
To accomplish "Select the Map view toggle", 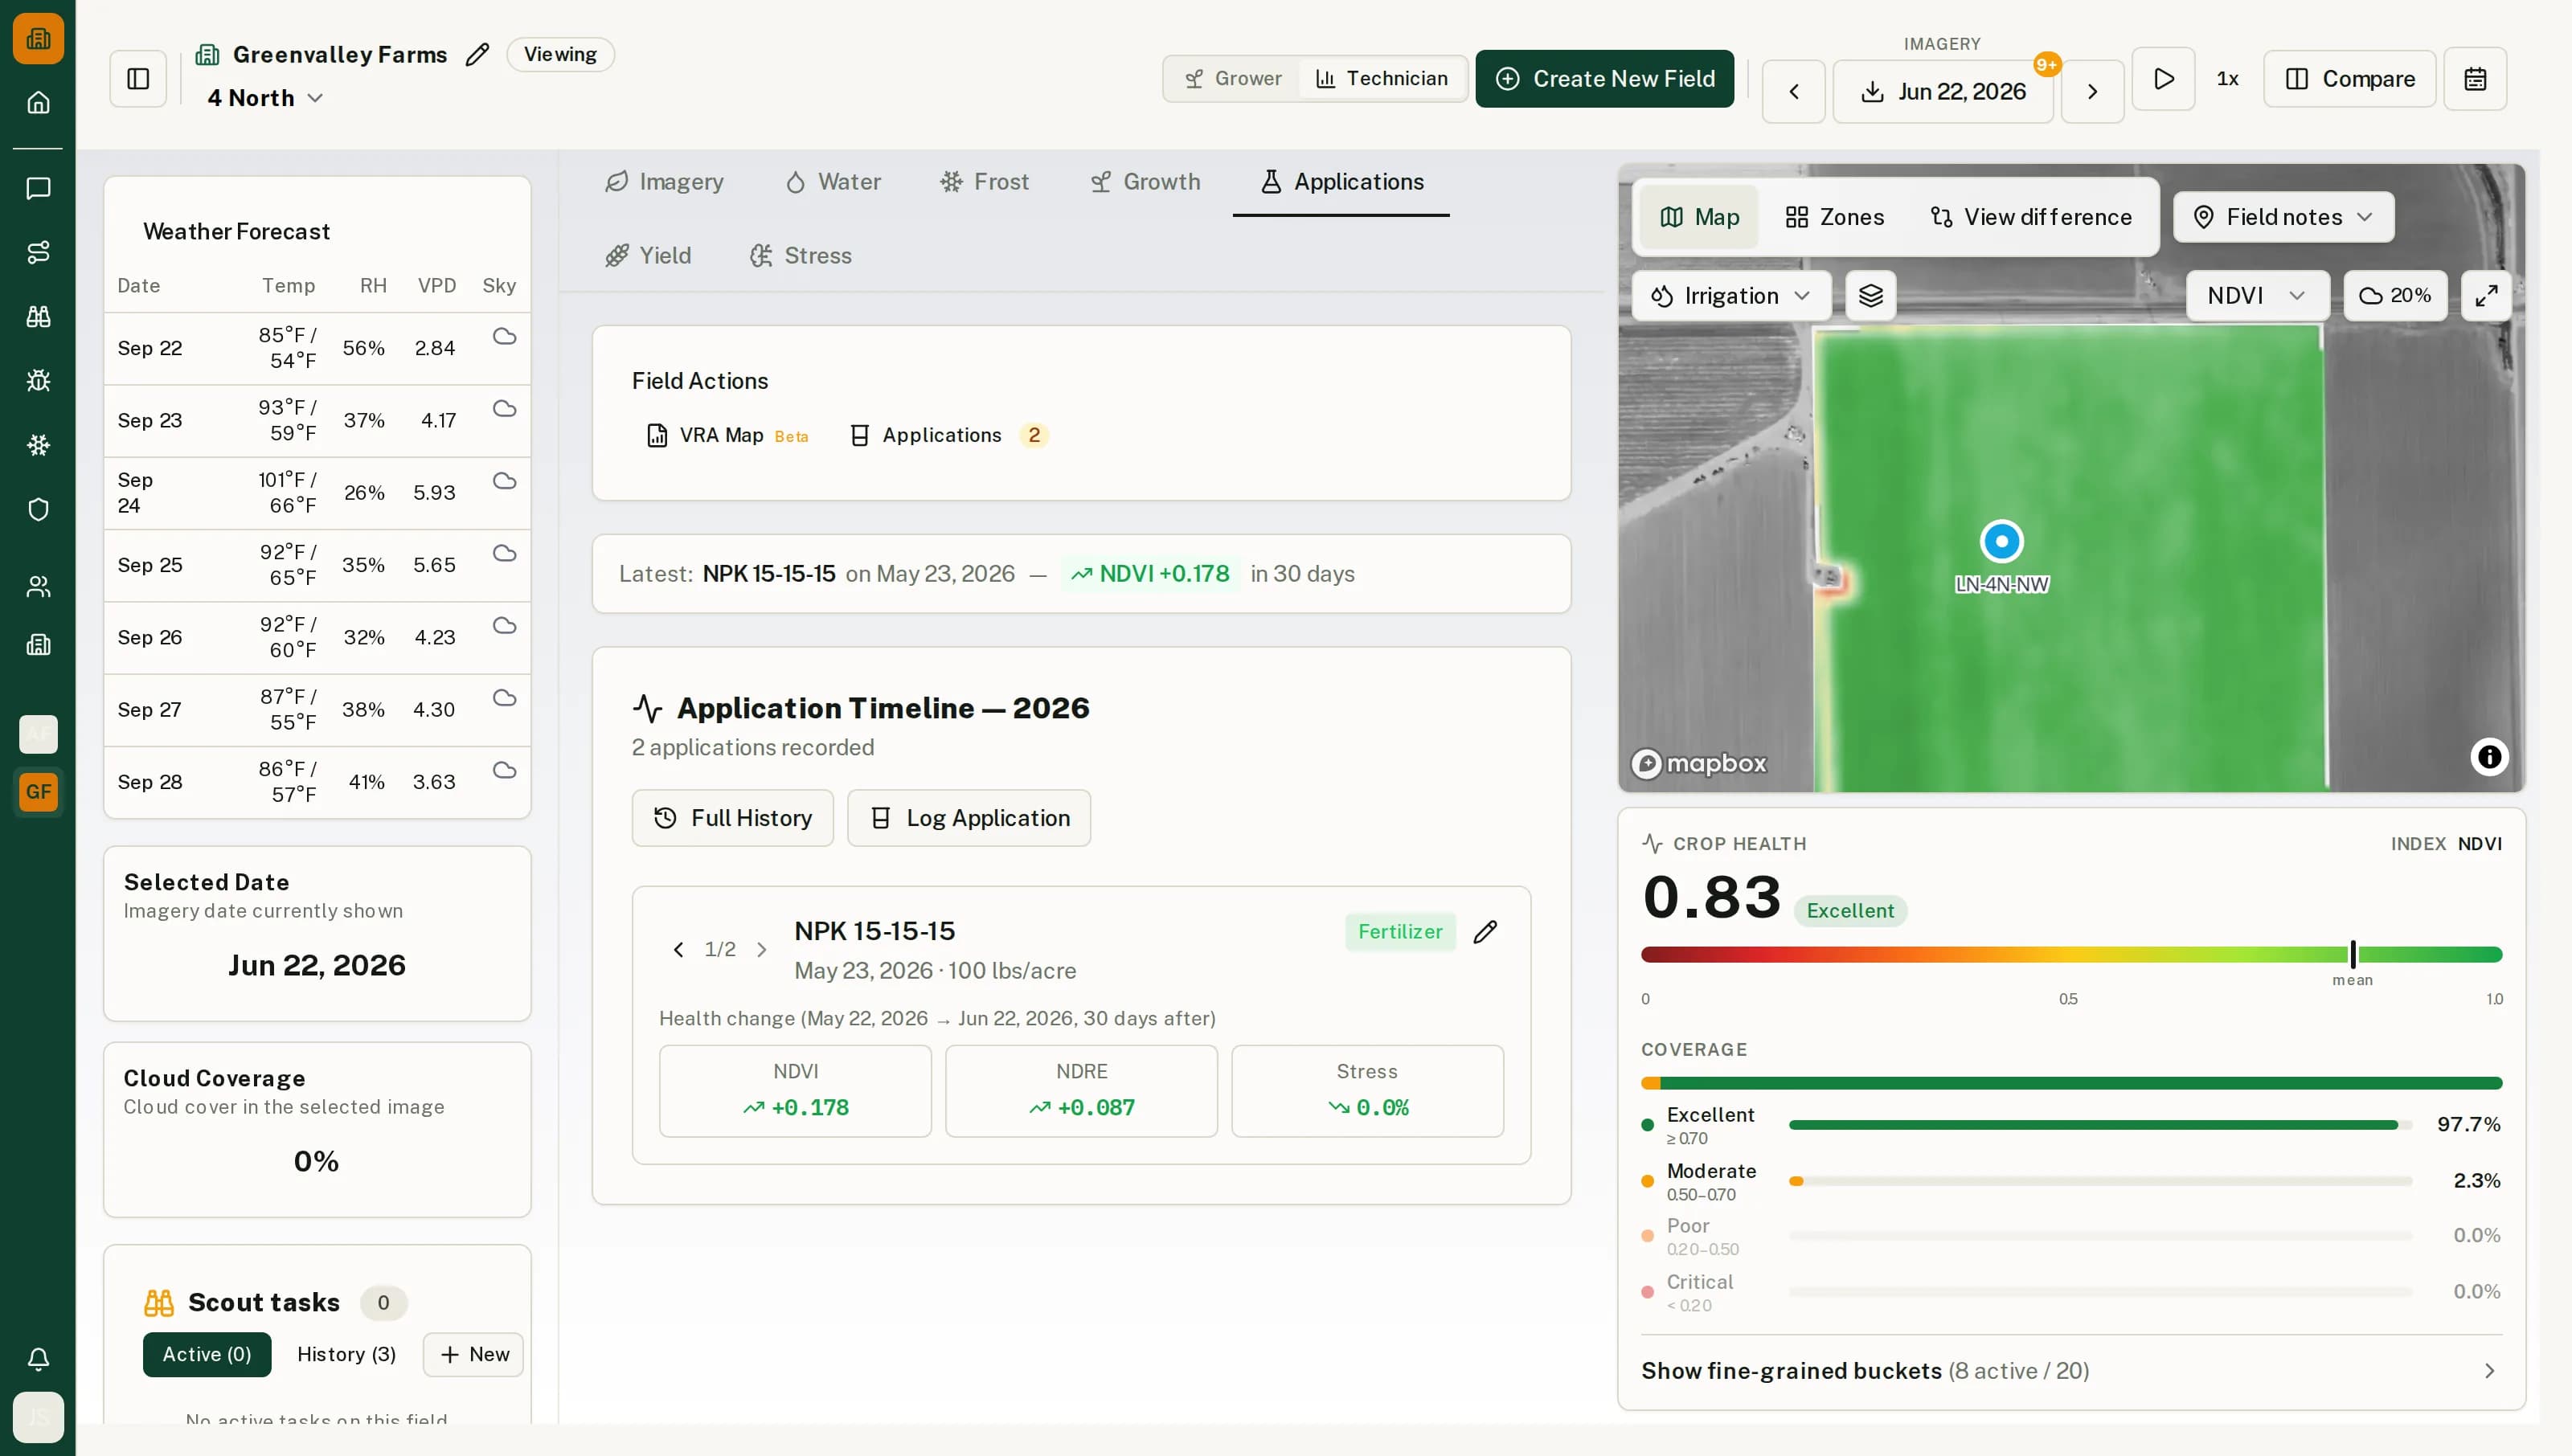I will coord(1698,217).
